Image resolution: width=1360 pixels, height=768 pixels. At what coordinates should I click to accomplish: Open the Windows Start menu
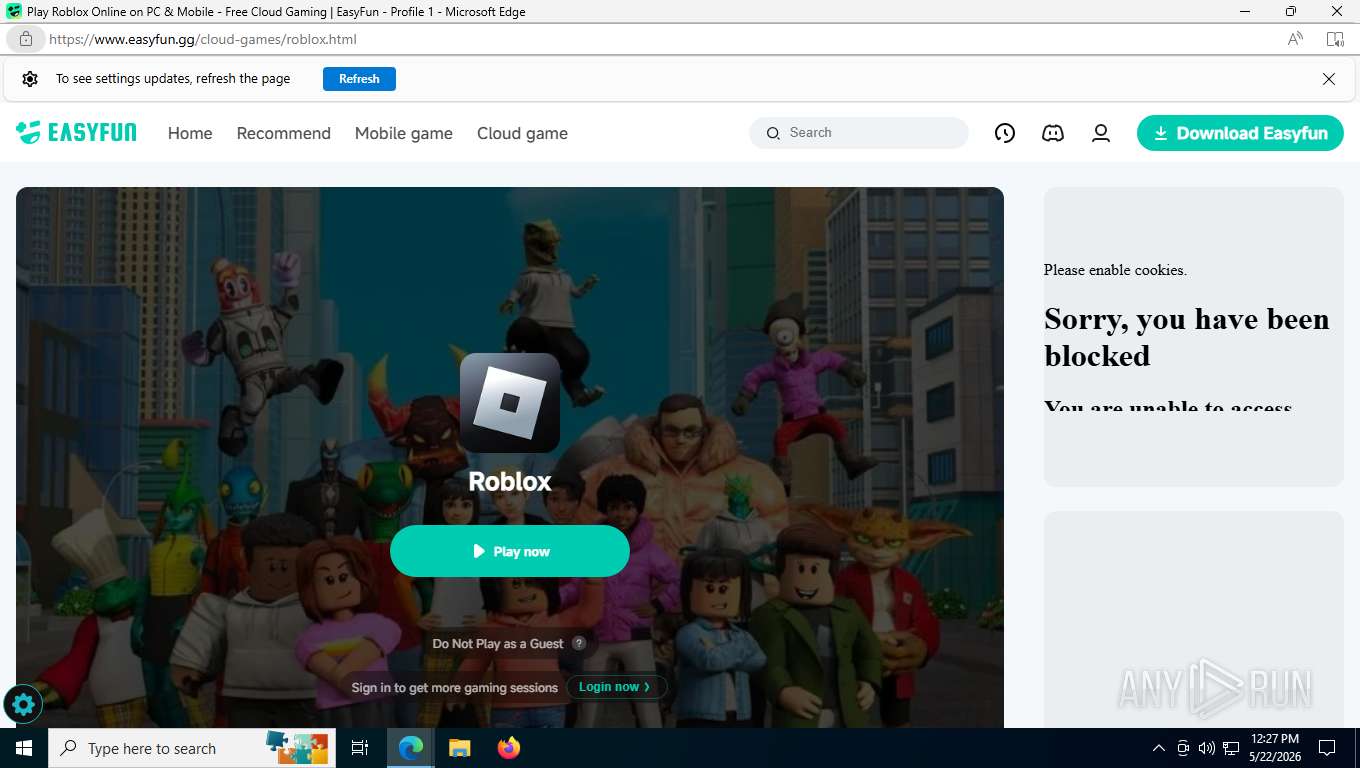(24, 748)
